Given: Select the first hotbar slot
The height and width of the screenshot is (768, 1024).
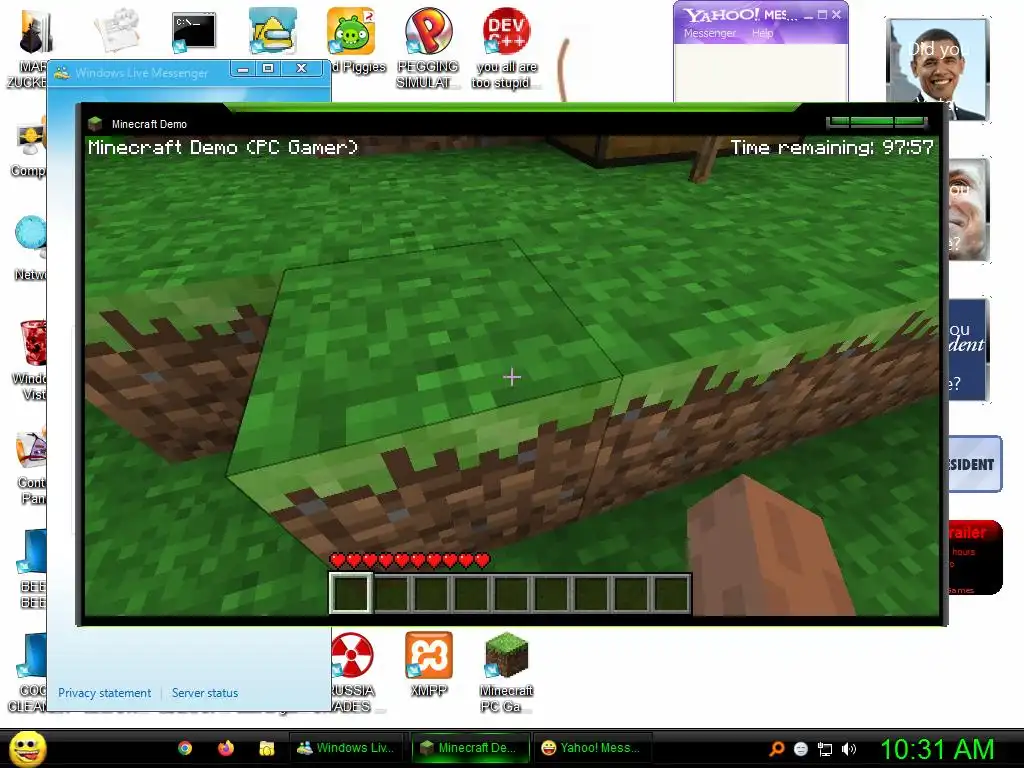Looking at the screenshot, I should click(351, 593).
